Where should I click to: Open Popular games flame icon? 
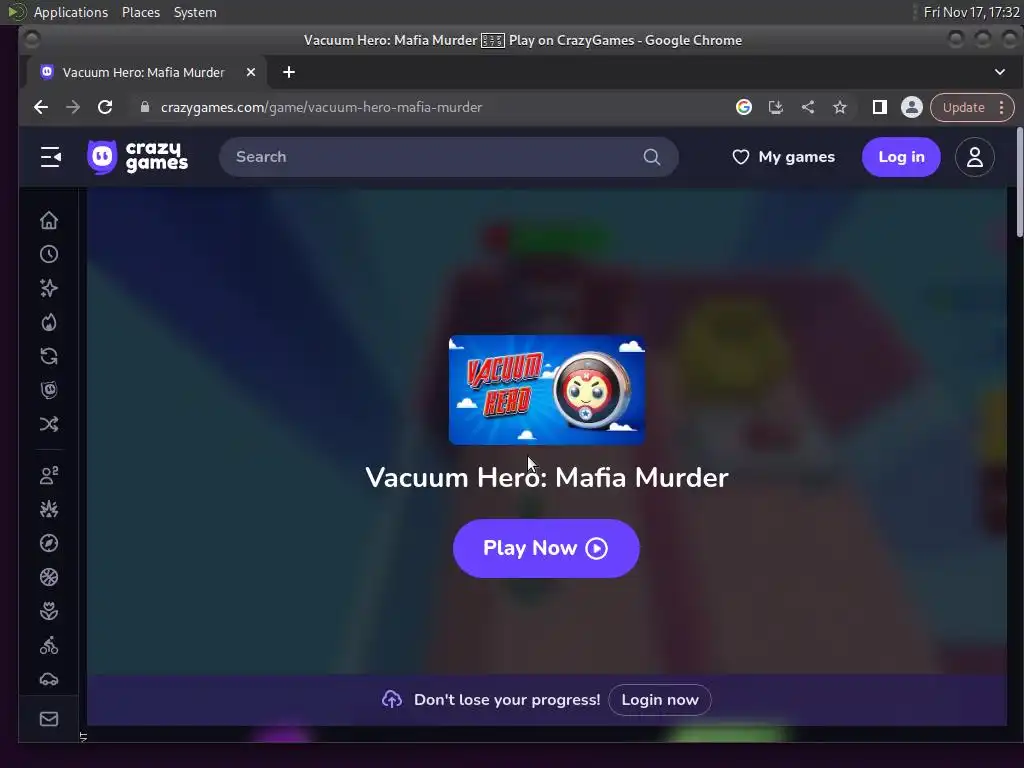pos(49,322)
